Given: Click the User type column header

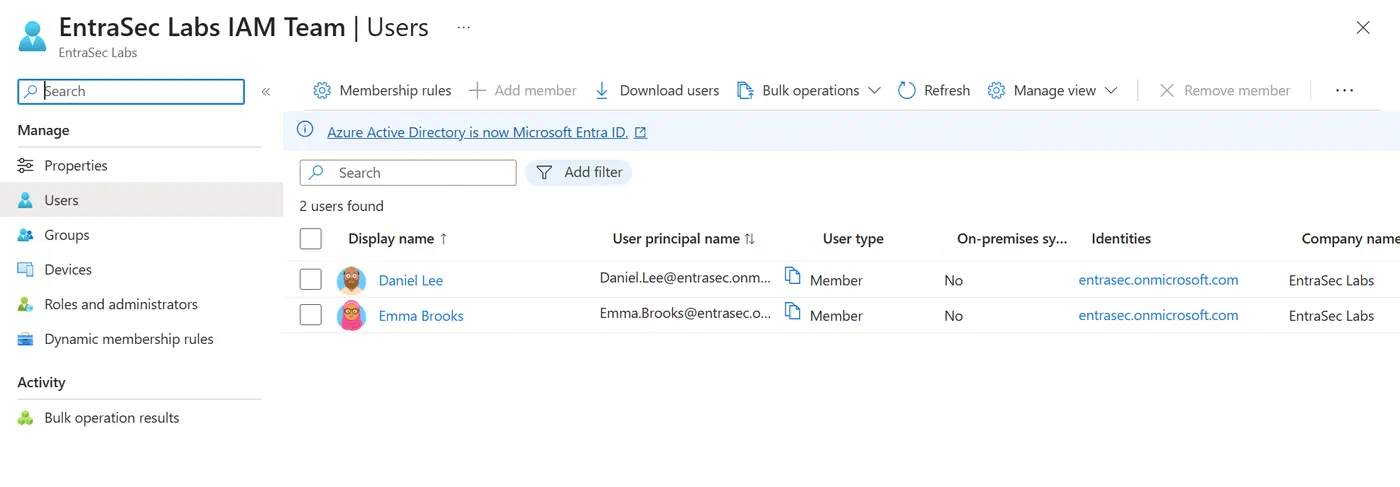Looking at the screenshot, I should [853, 239].
